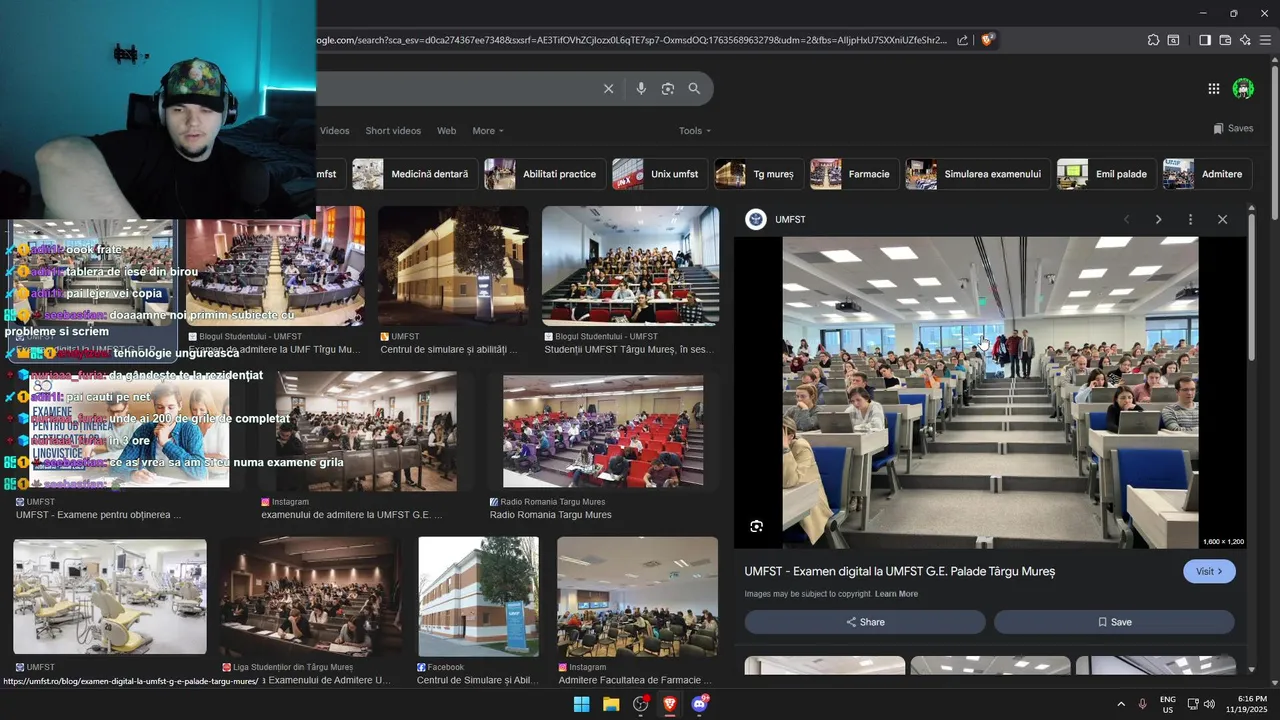Click the browser address bar URL

pyautogui.click(x=631, y=40)
